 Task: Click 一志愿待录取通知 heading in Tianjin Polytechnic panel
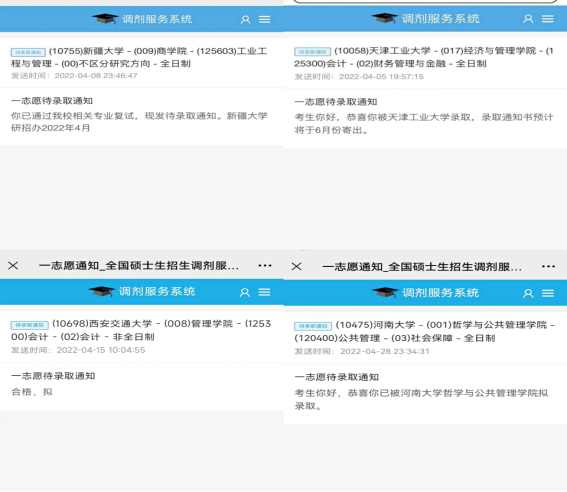pyautogui.click(x=336, y=102)
